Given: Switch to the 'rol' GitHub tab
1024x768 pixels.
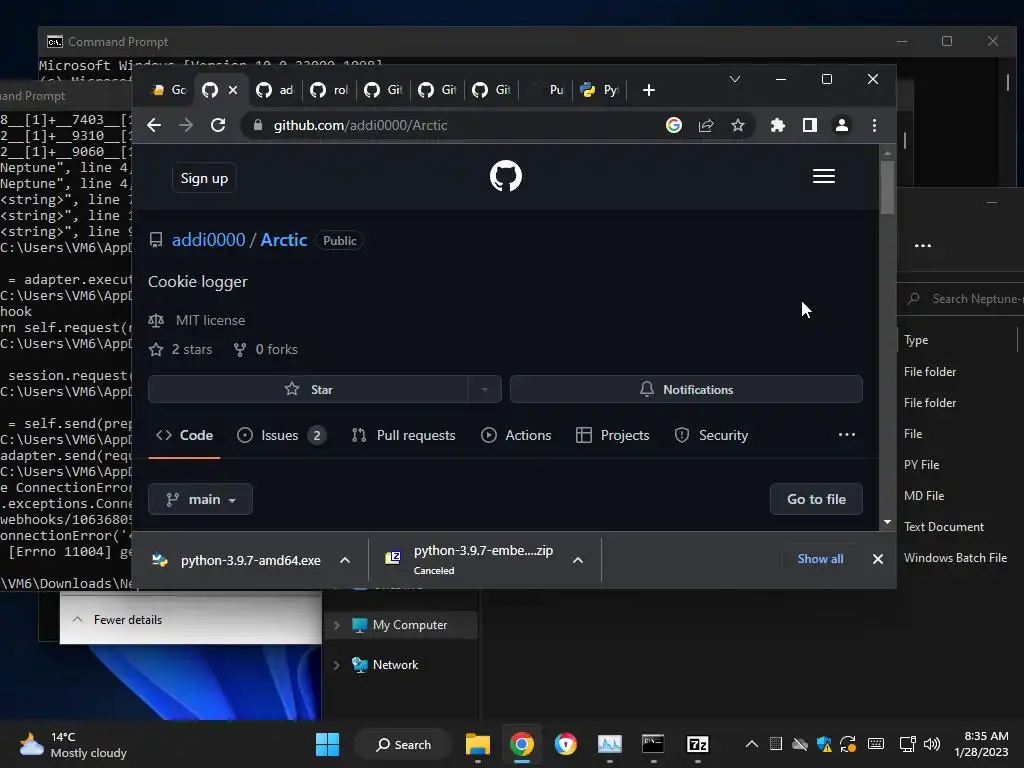Looking at the screenshot, I should (x=328, y=90).
